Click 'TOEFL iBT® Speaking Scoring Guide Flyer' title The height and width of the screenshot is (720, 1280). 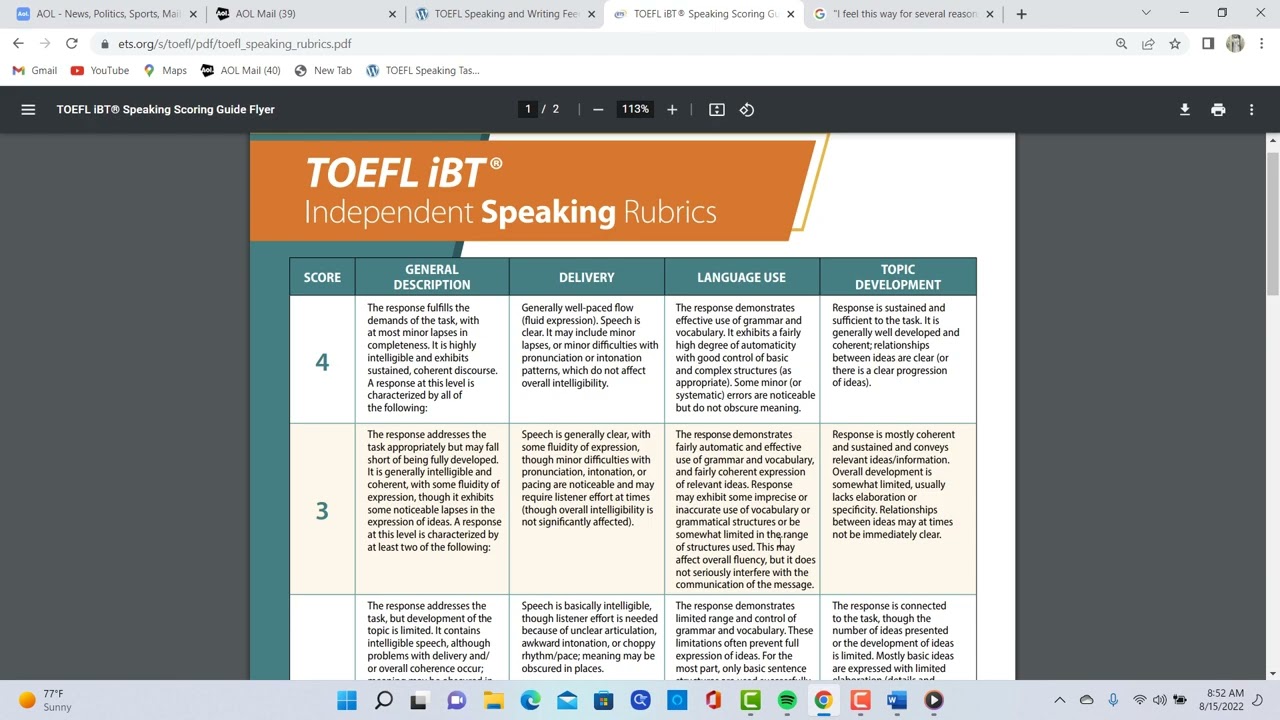coord(165,110)
